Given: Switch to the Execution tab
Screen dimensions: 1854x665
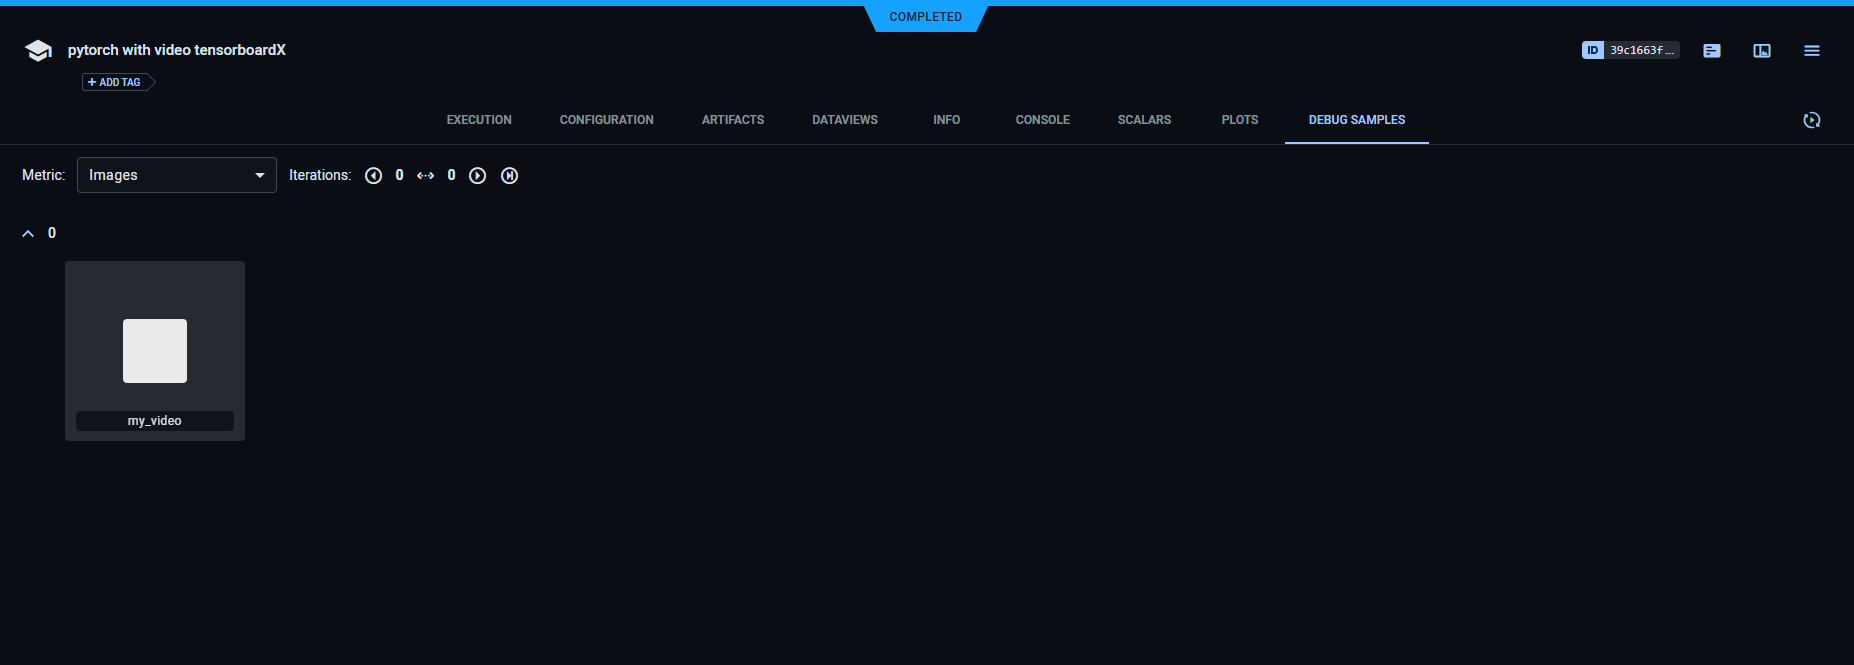Looking at the screenshot, I should 479,120.
